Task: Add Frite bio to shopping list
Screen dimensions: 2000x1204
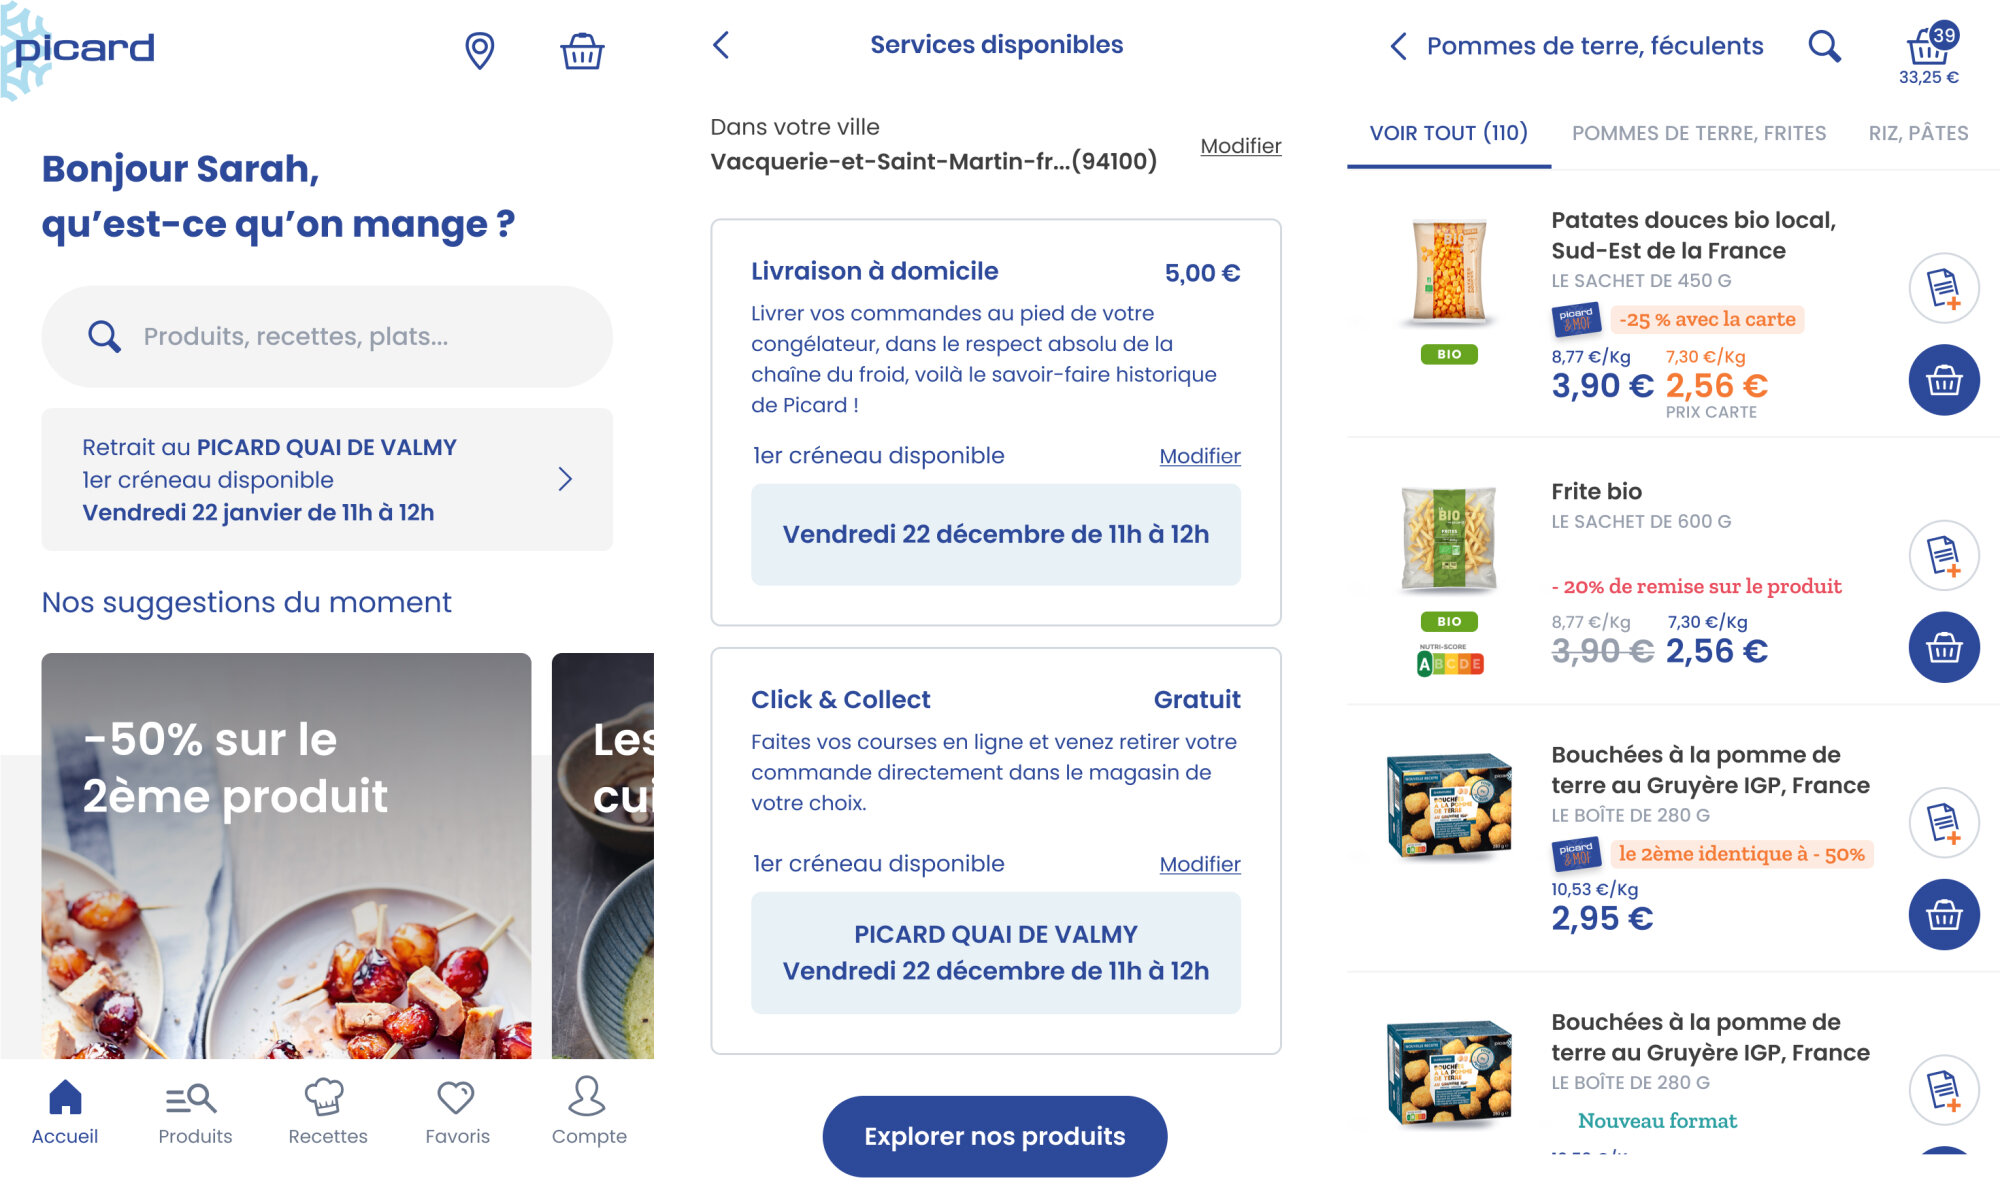Action: point(1943,555)
